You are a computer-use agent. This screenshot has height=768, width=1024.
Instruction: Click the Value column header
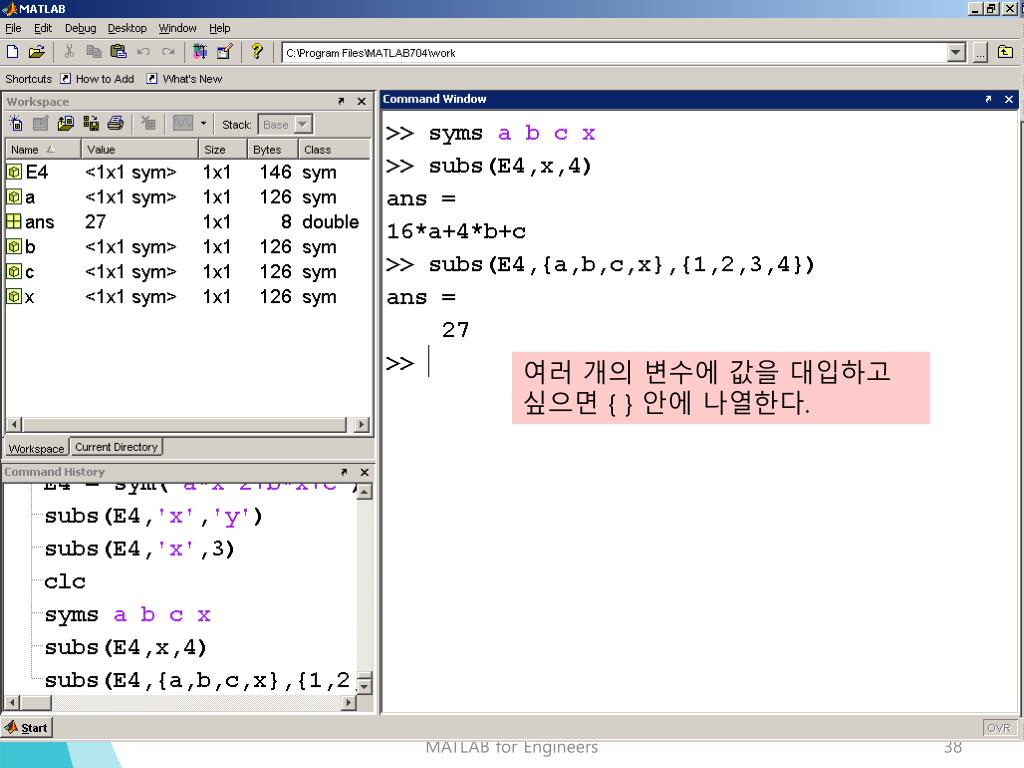(x=140, y=150)
